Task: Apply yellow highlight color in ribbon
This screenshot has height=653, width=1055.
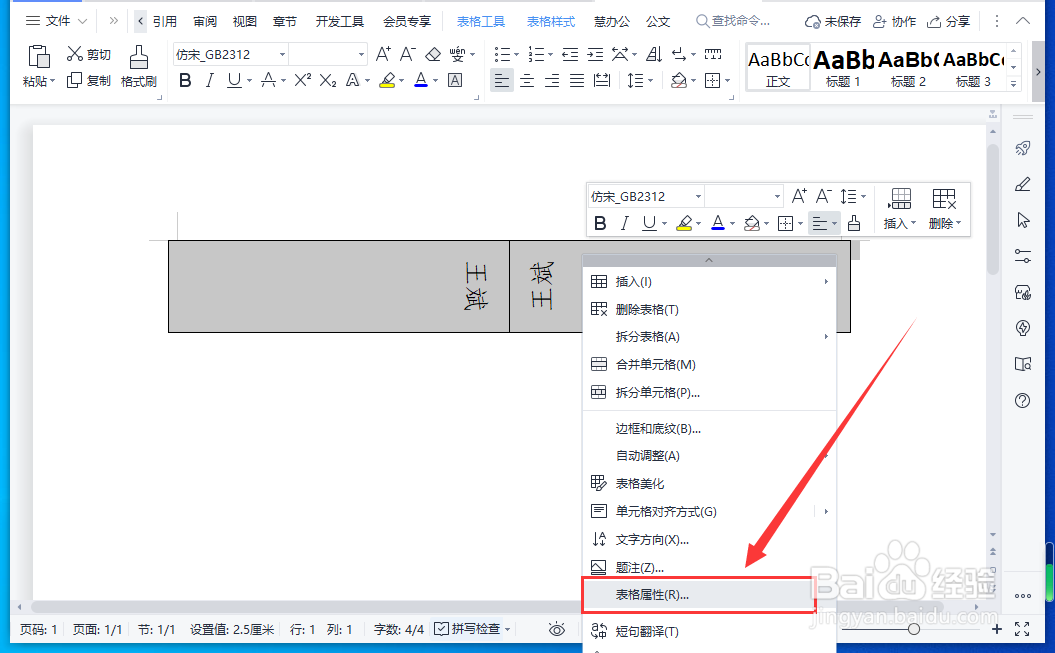Action: (387, 81)
